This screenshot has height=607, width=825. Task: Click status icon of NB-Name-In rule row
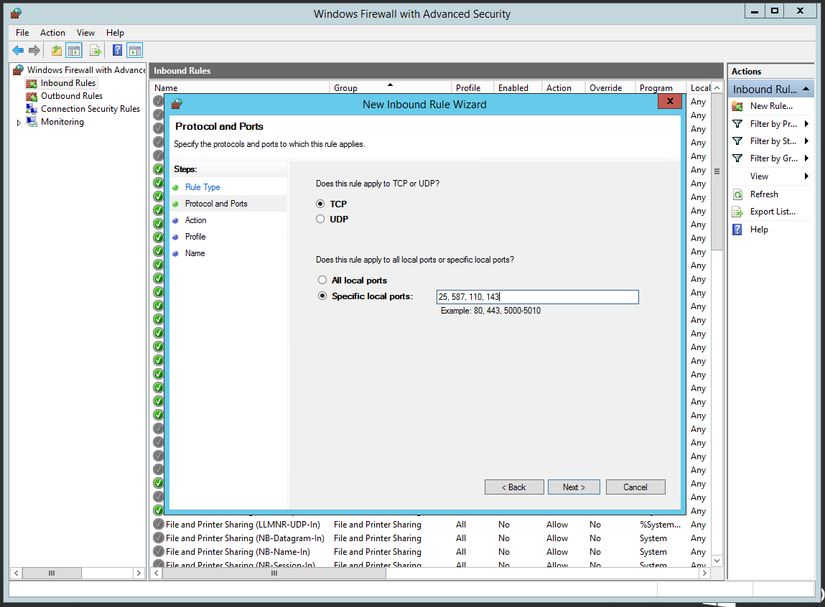tap(158, 552)
